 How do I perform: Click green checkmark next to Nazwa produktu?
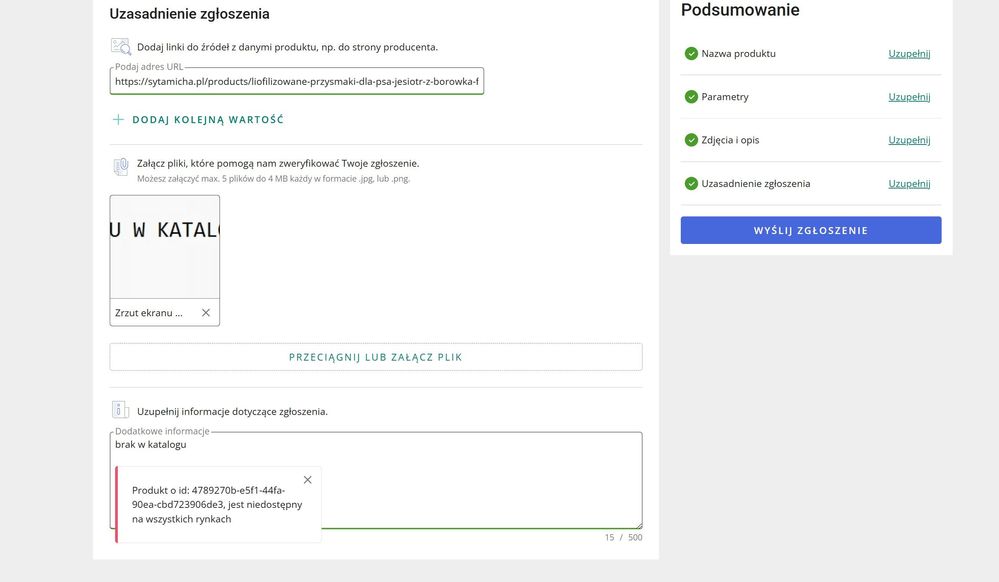coord(691,54)
